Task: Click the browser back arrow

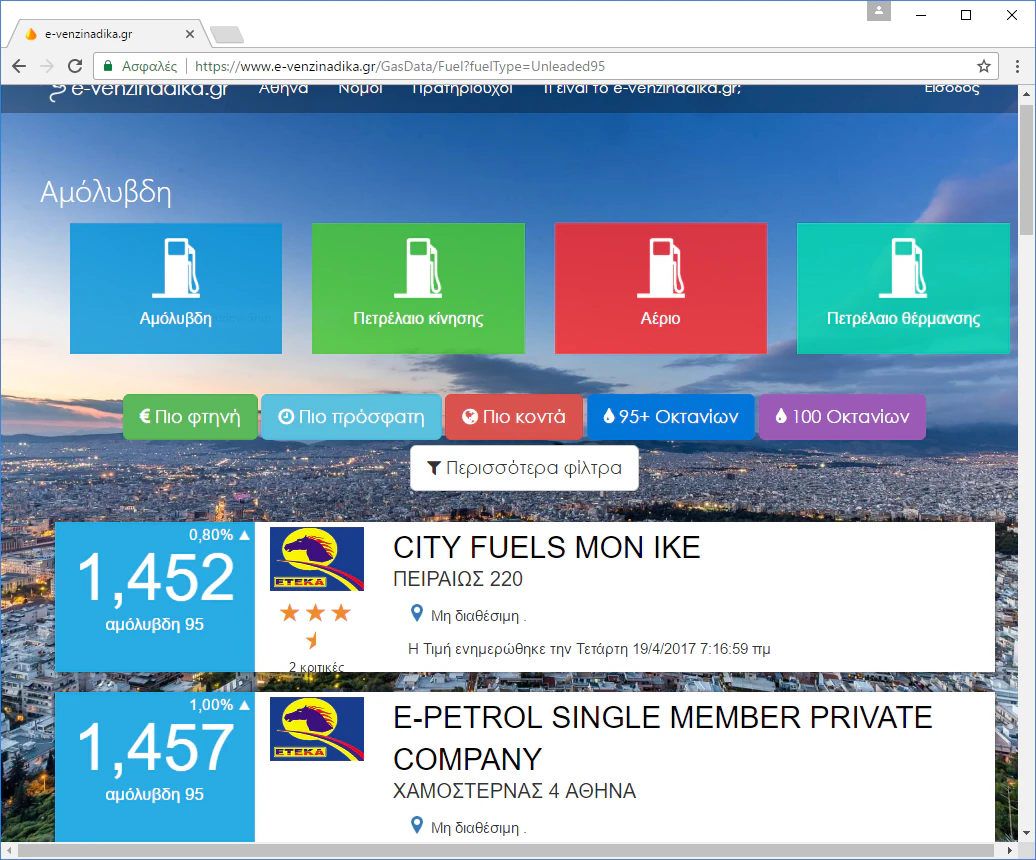Action: click(19, 66)
